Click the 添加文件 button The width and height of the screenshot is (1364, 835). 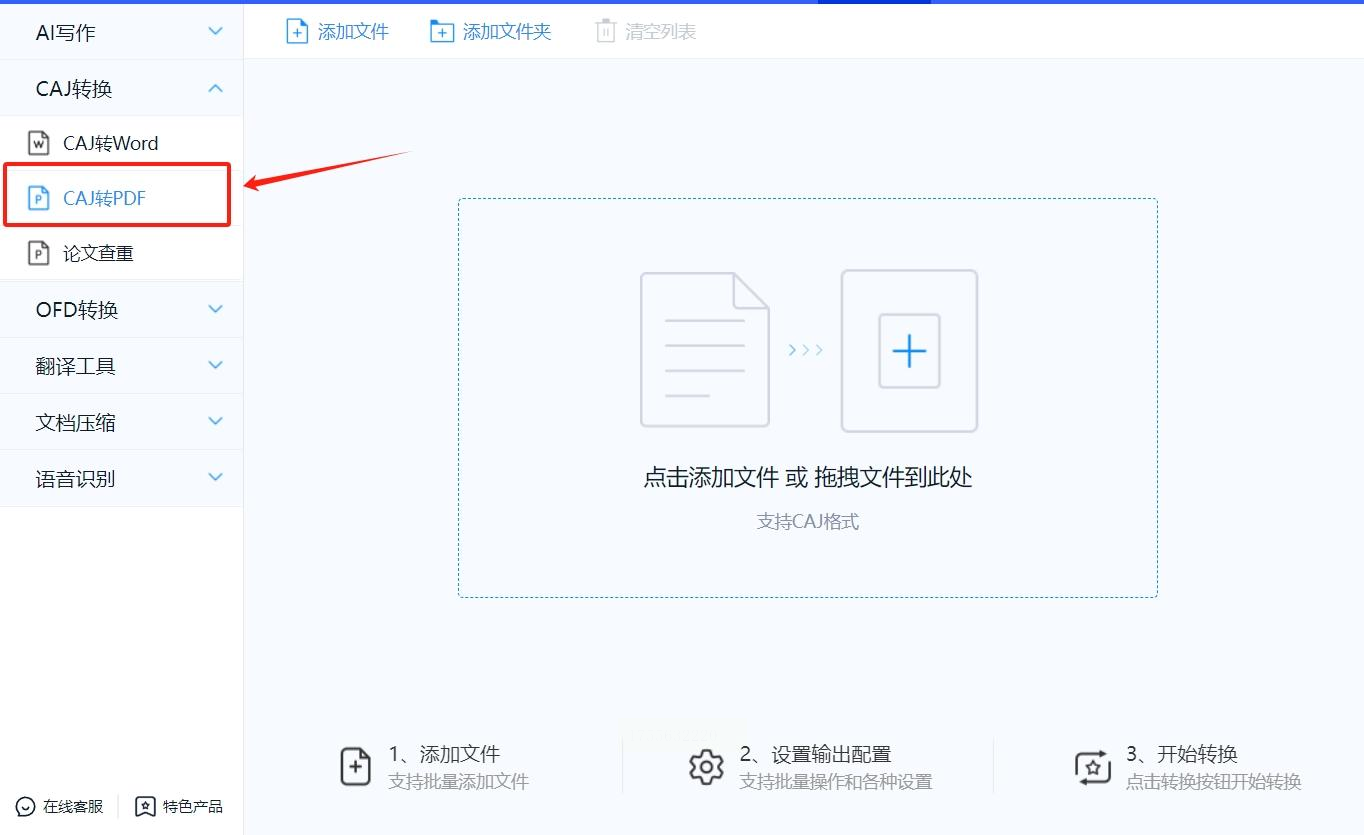pos(337,32)
